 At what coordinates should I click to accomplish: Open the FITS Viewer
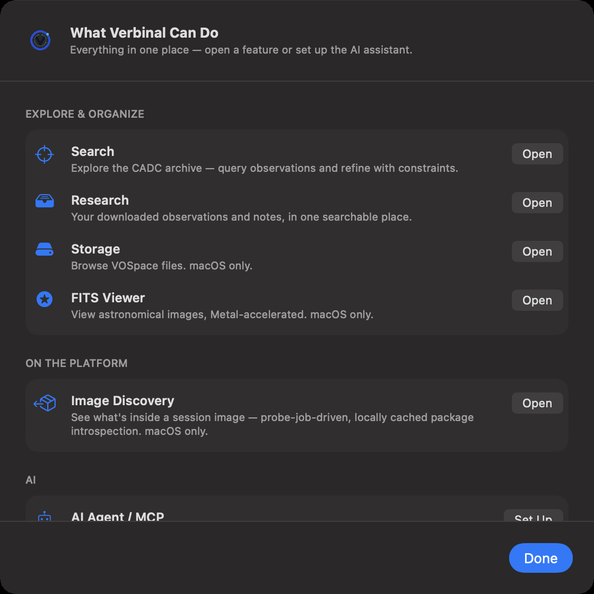click(x=537, y=300)
